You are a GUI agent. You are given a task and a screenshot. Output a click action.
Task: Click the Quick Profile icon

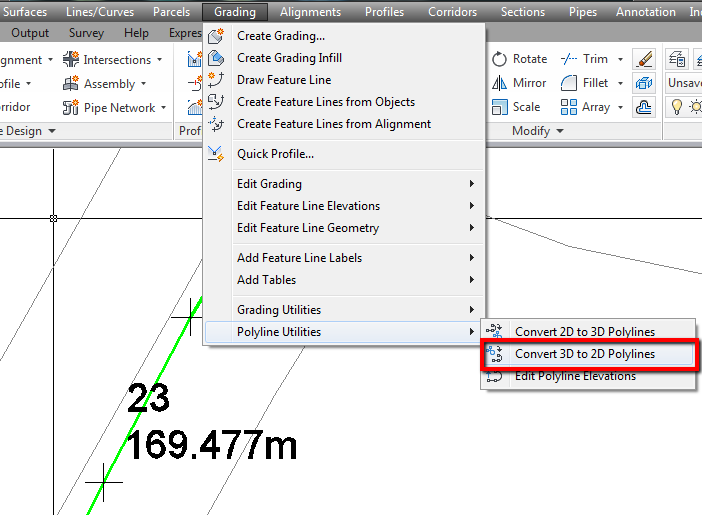(x=216, y=154)
